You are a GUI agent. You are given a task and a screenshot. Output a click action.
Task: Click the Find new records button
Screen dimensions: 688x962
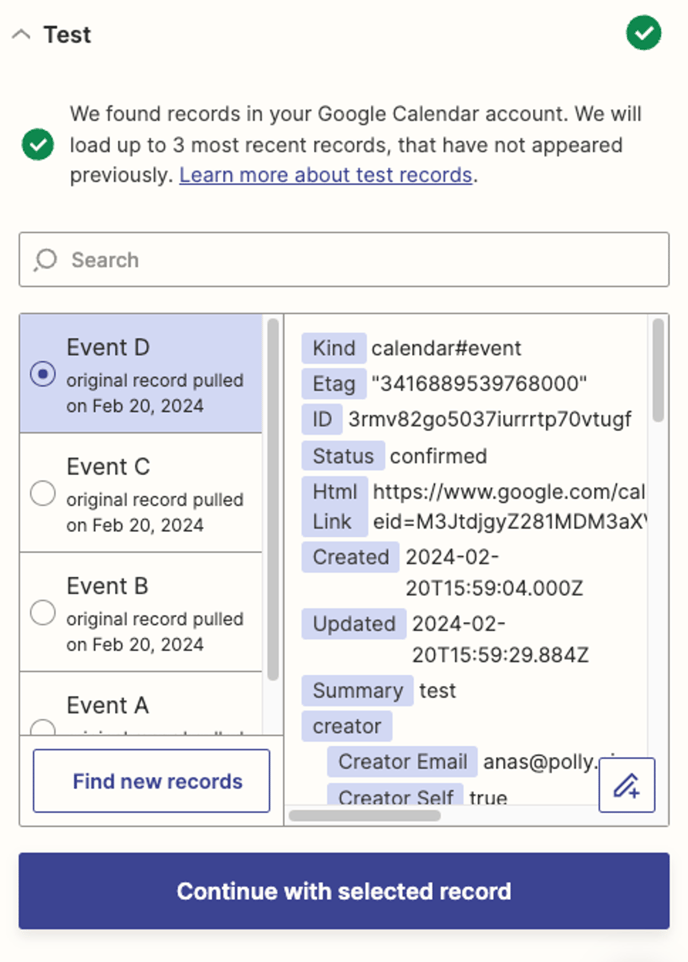tap(152, 781)
